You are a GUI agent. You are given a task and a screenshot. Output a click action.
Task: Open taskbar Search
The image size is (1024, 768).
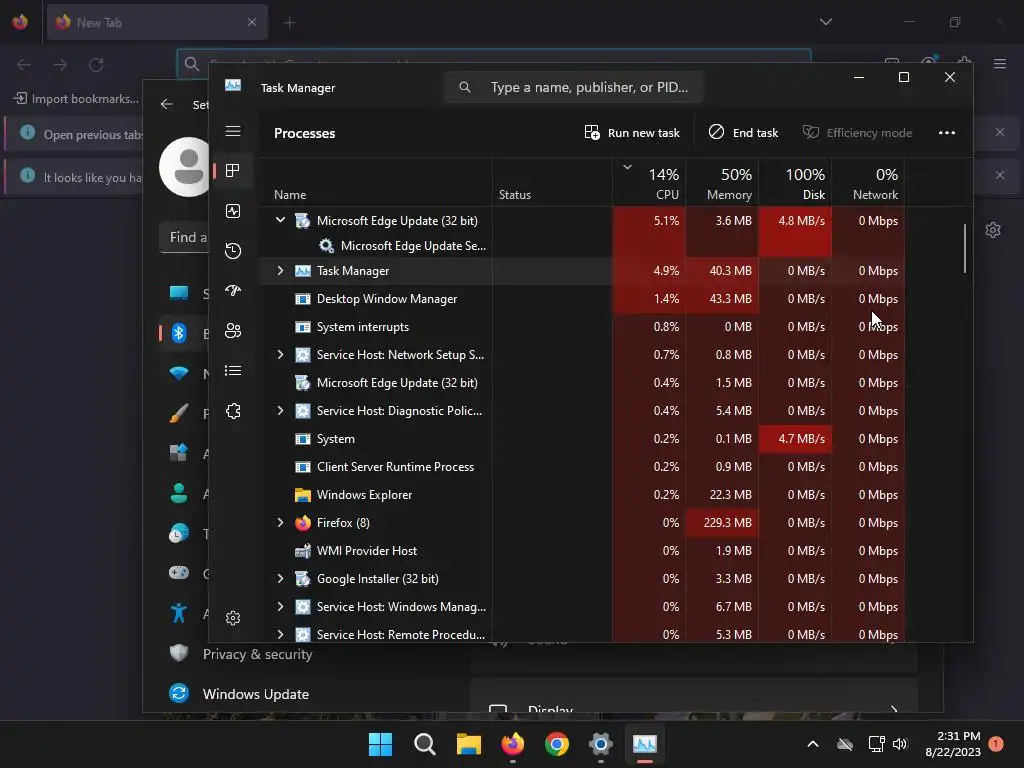pyautogui.click(x=424, y=744)
